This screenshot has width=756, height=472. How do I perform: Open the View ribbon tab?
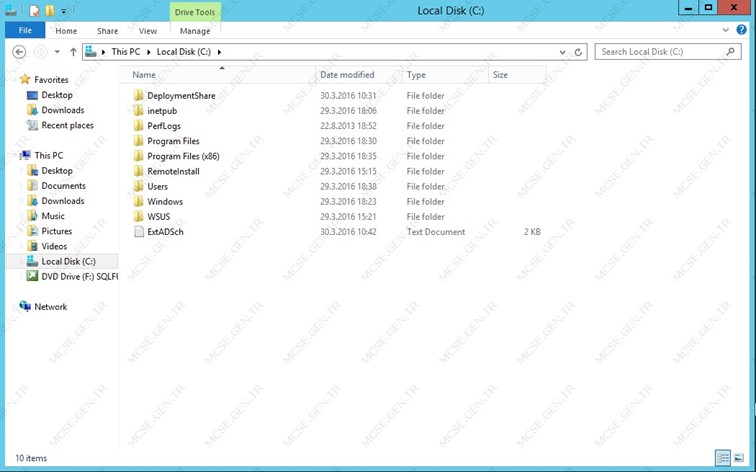pos(148,31)
